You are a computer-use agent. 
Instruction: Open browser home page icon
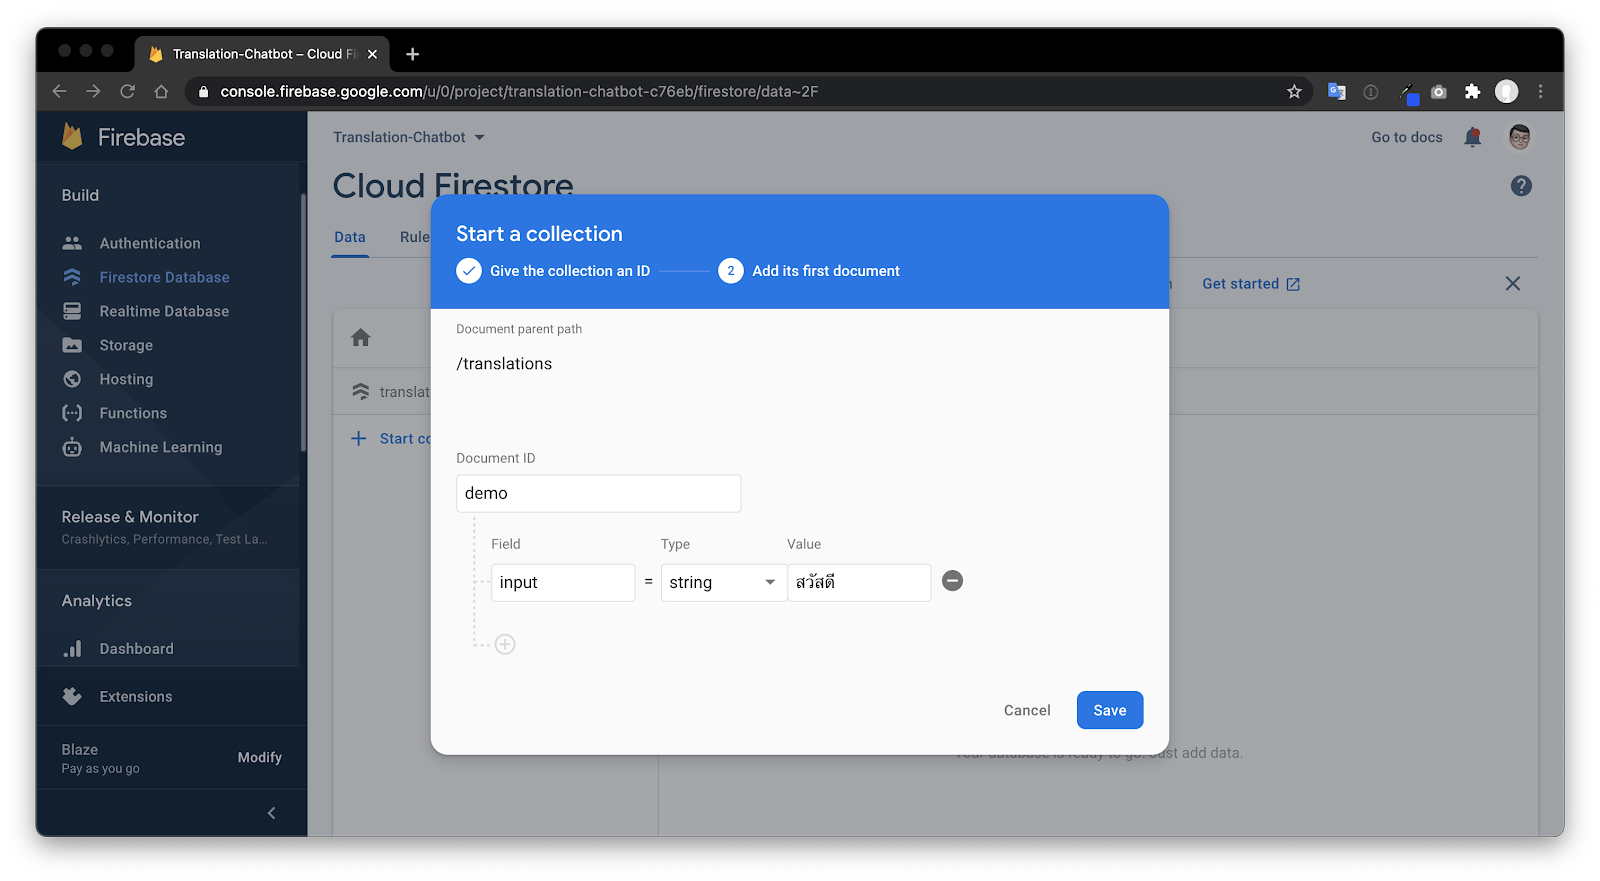161,92
